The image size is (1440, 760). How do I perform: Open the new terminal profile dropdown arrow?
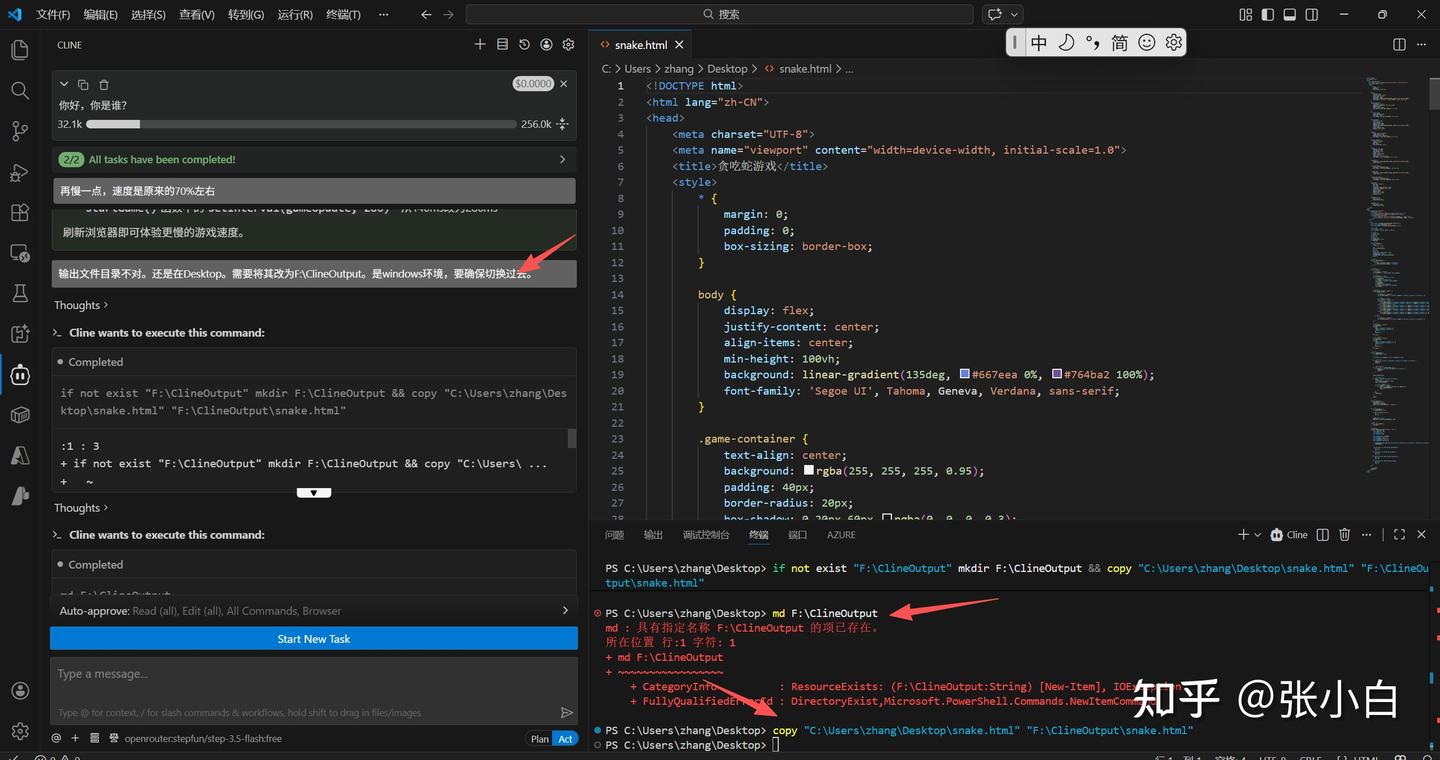tap(1257, 535)
